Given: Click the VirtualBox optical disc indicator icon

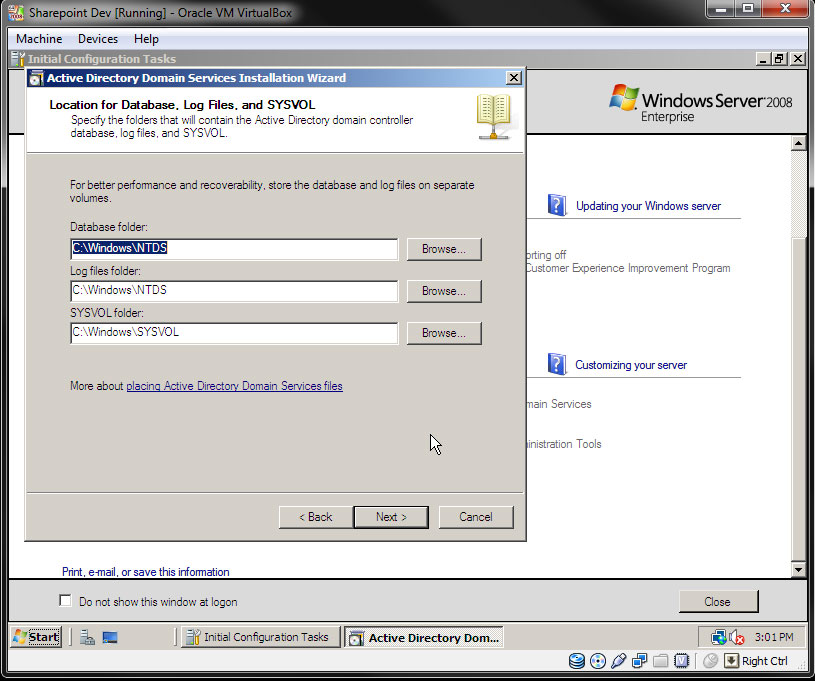Looking at the screenshot, I should (x=598, y=661).
